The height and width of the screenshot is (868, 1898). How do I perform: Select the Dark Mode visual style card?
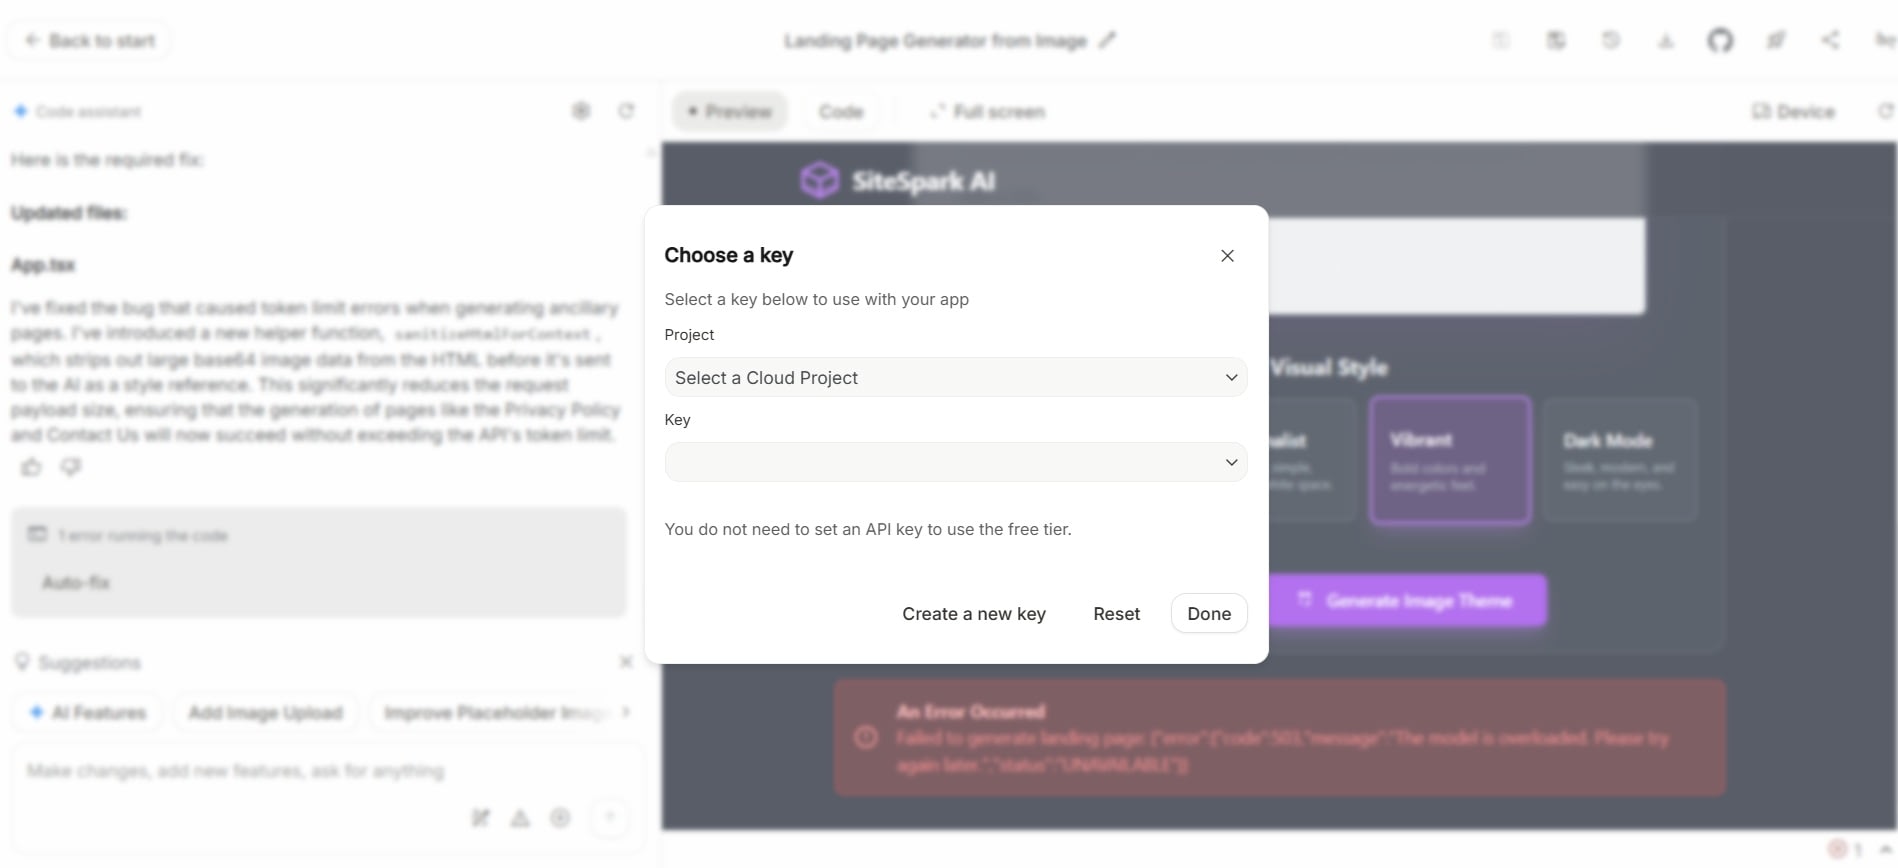(1619, 460)
